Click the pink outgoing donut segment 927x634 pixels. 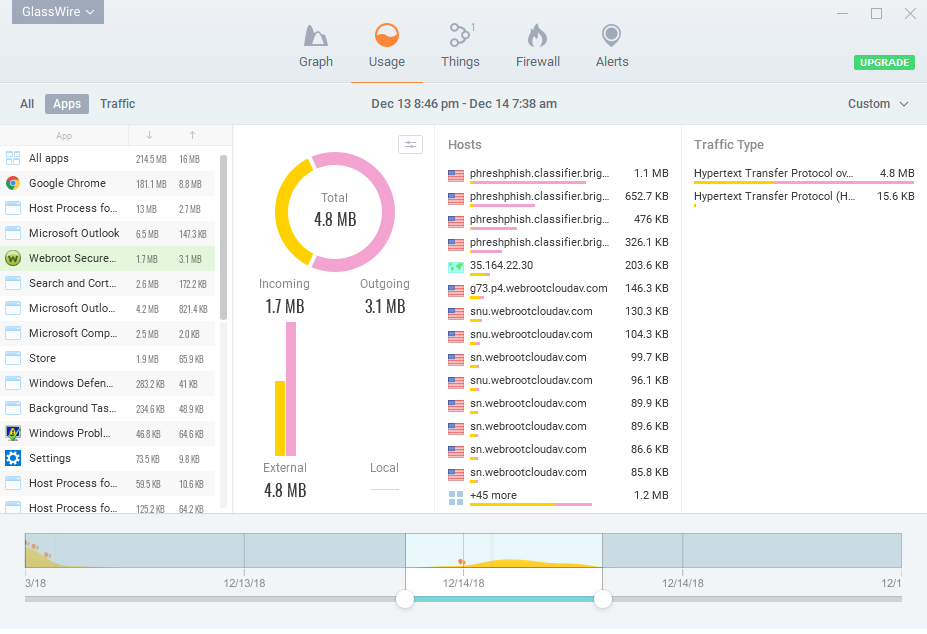(388, 212)
